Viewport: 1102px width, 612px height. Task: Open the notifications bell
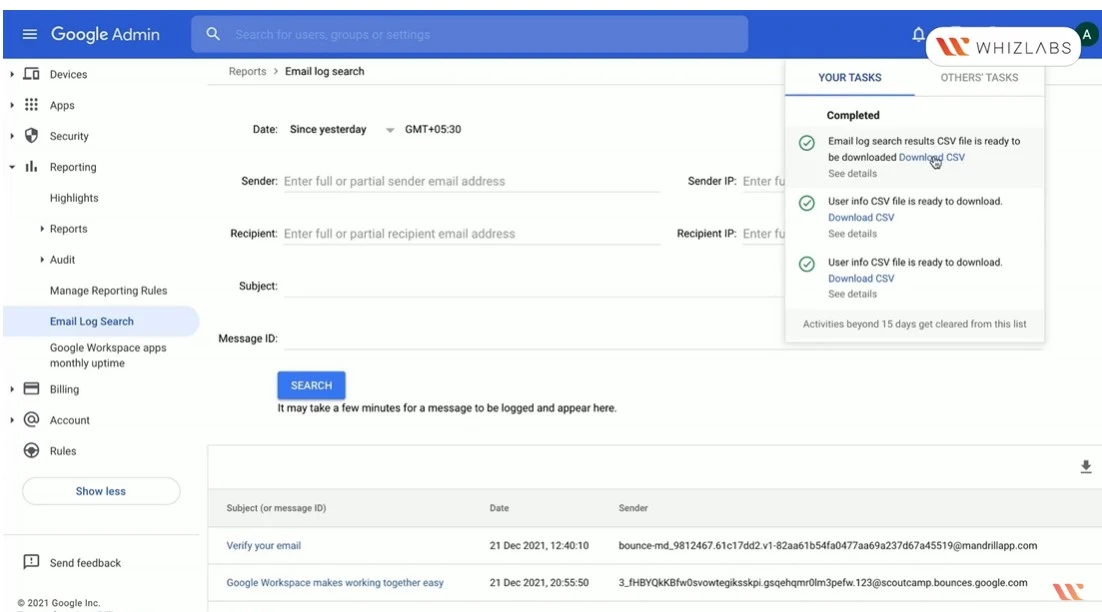[x=918, y=34]
